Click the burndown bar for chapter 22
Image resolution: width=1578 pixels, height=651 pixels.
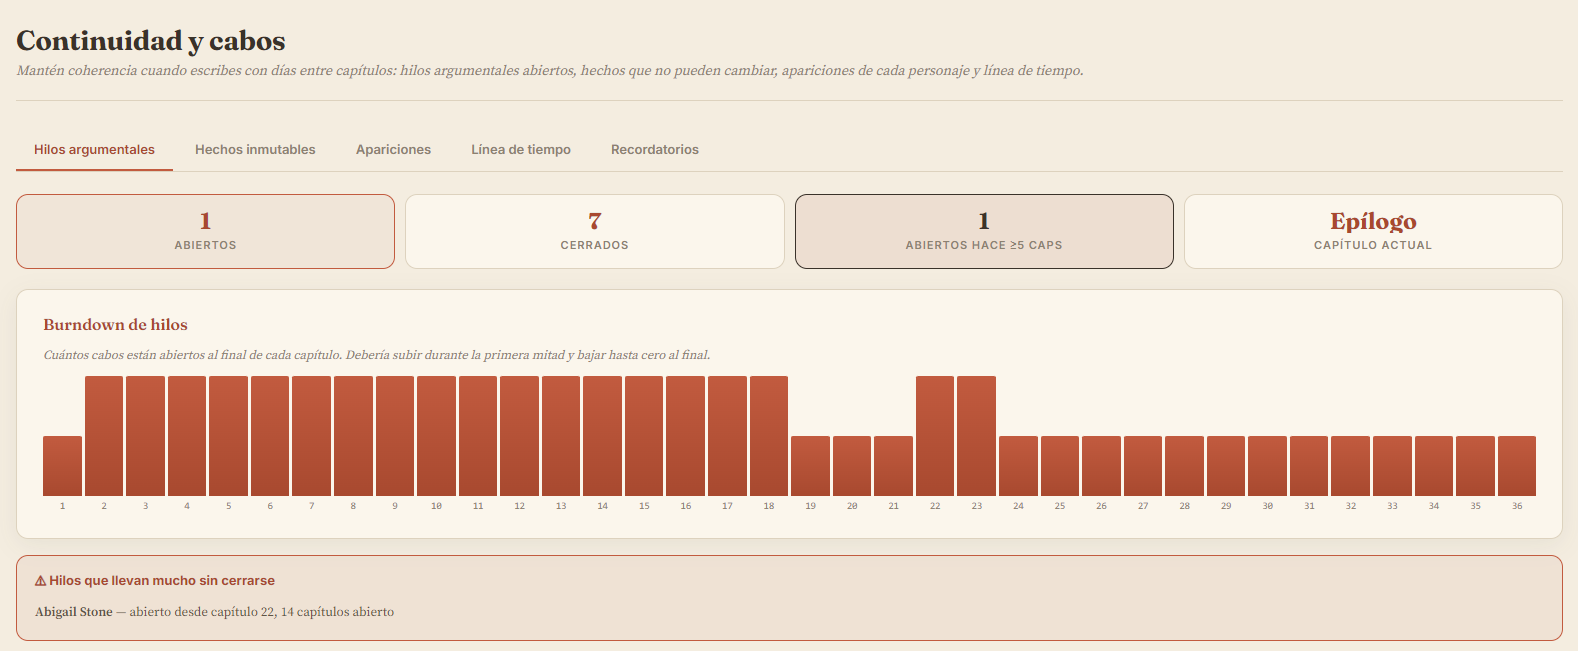point(935,436)
